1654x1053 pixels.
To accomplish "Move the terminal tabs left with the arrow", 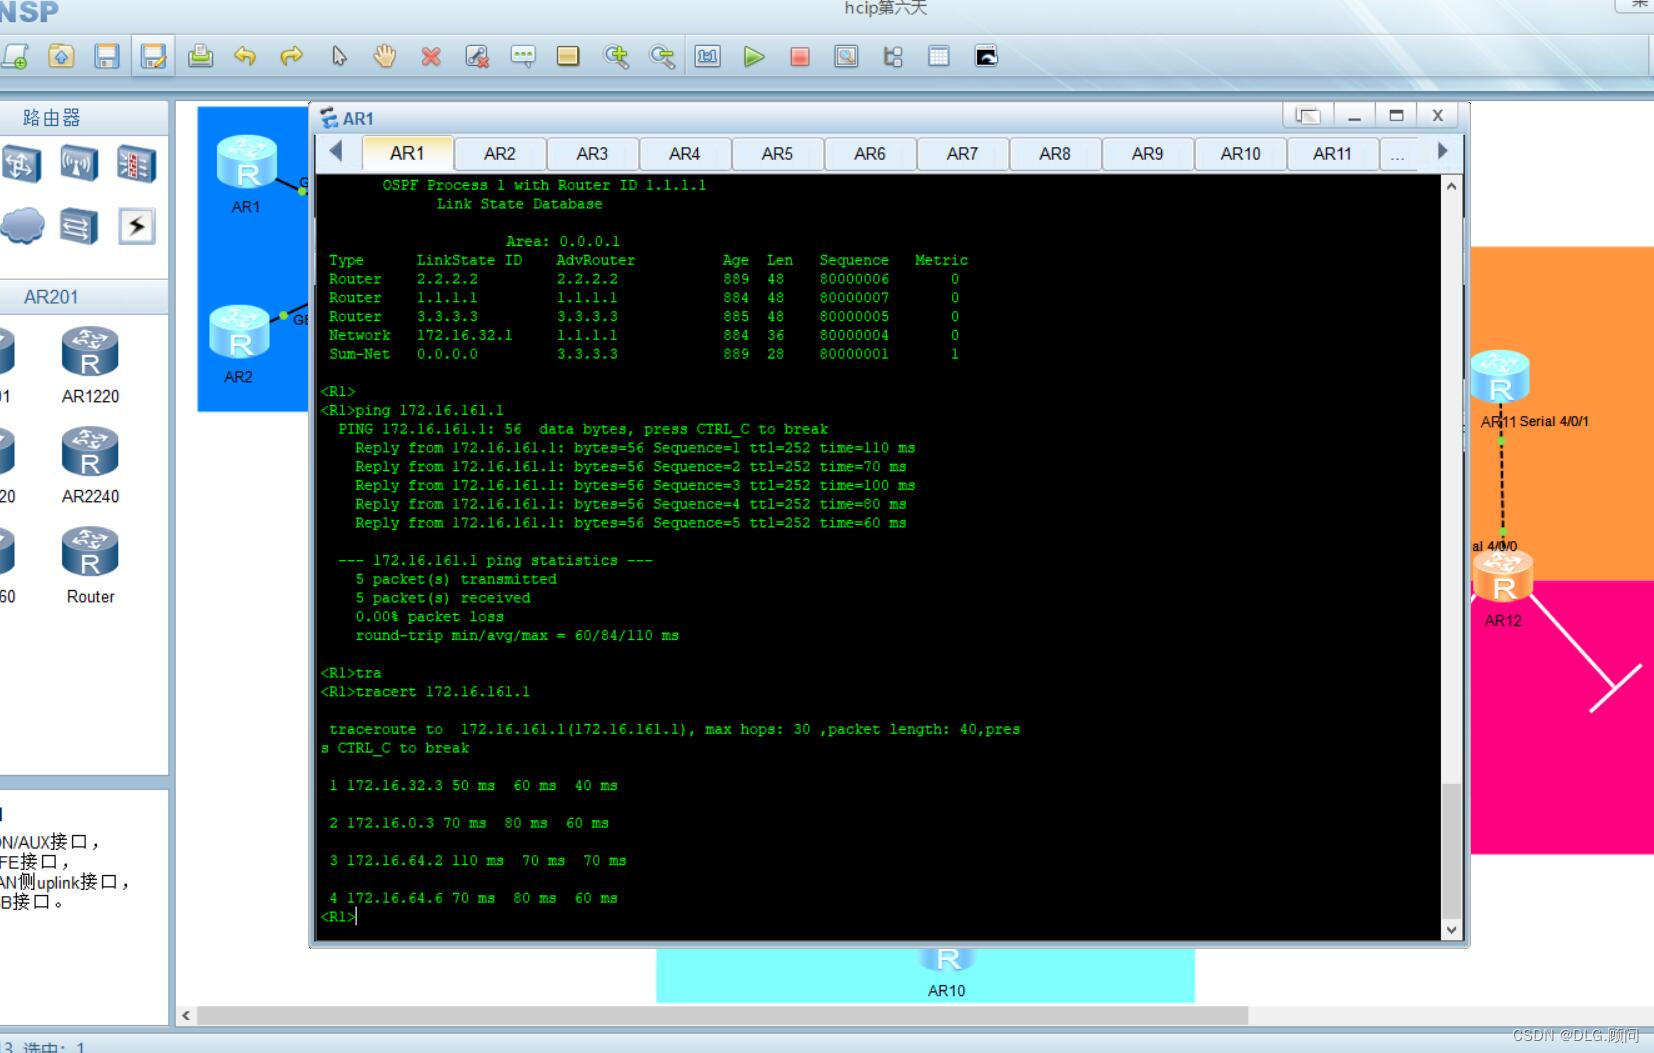I will point(336,152).
